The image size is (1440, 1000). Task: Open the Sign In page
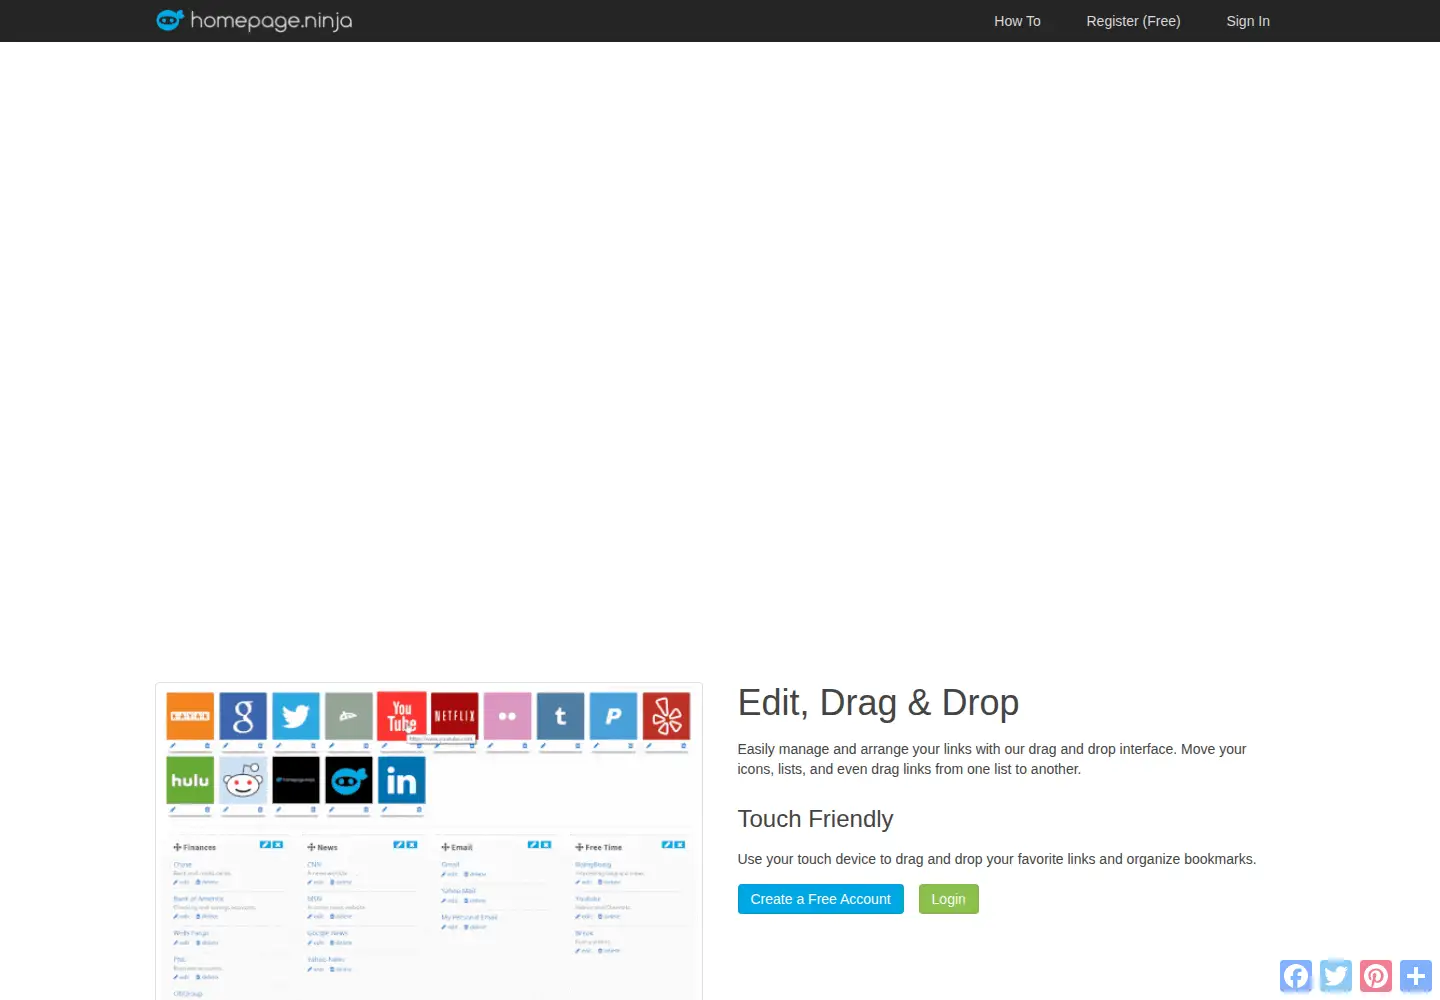pos(1248,21)
